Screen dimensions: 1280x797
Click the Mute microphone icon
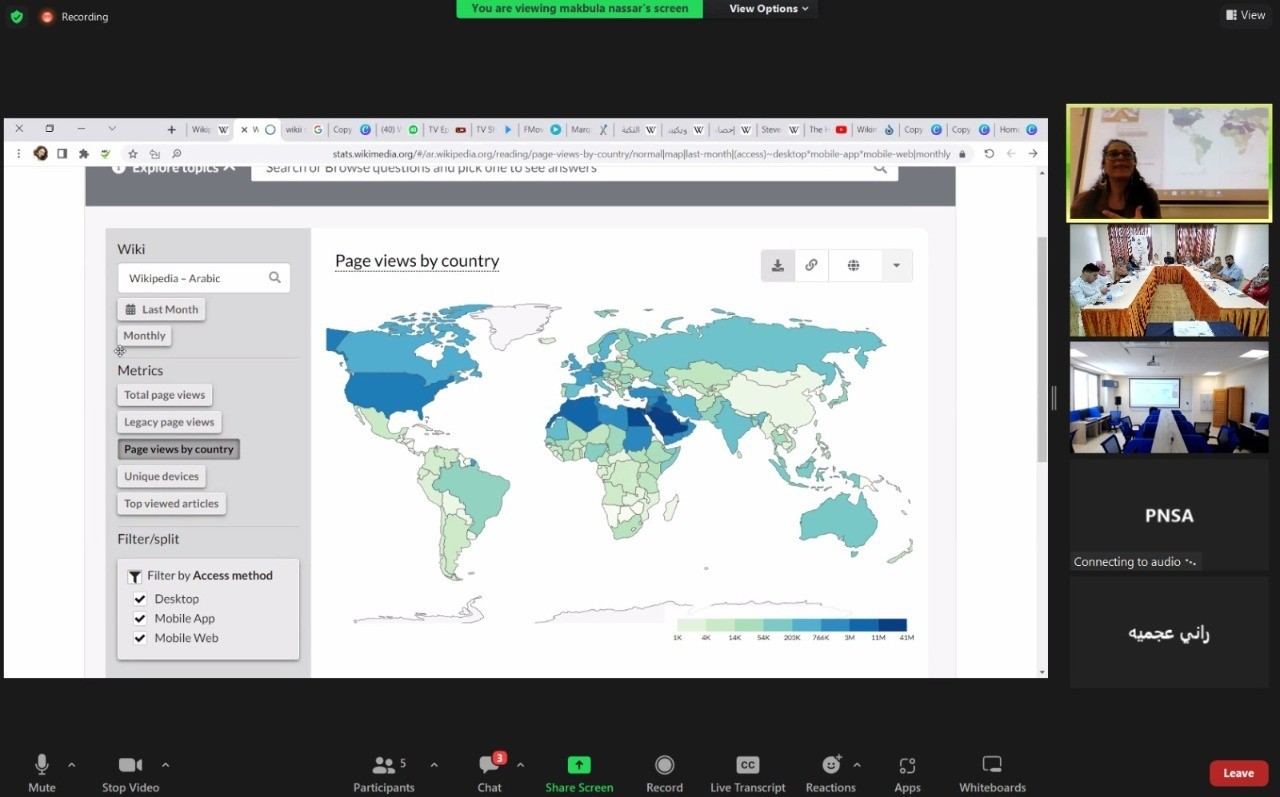pos(42,765)
